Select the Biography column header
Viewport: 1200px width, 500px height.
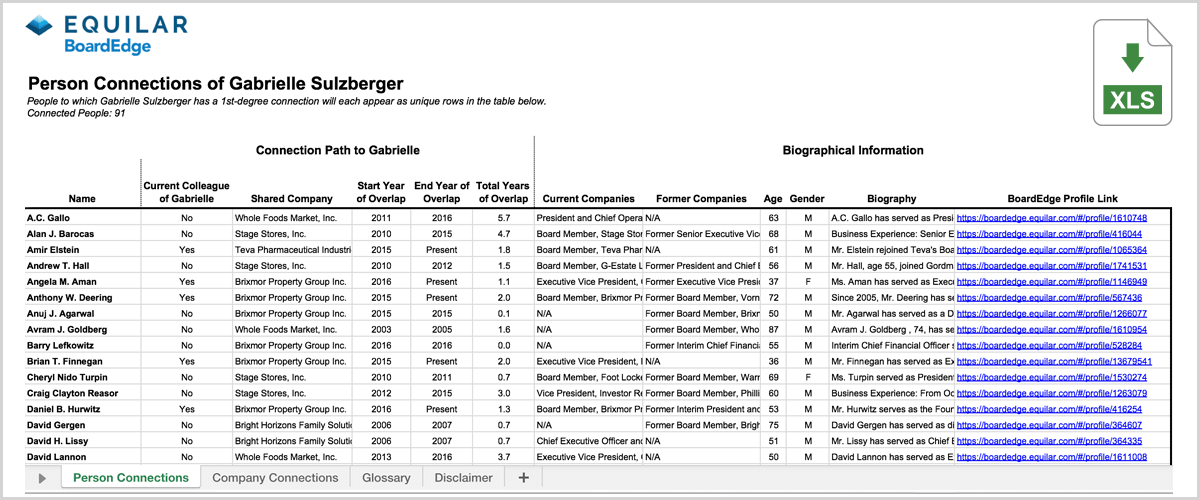891,199
